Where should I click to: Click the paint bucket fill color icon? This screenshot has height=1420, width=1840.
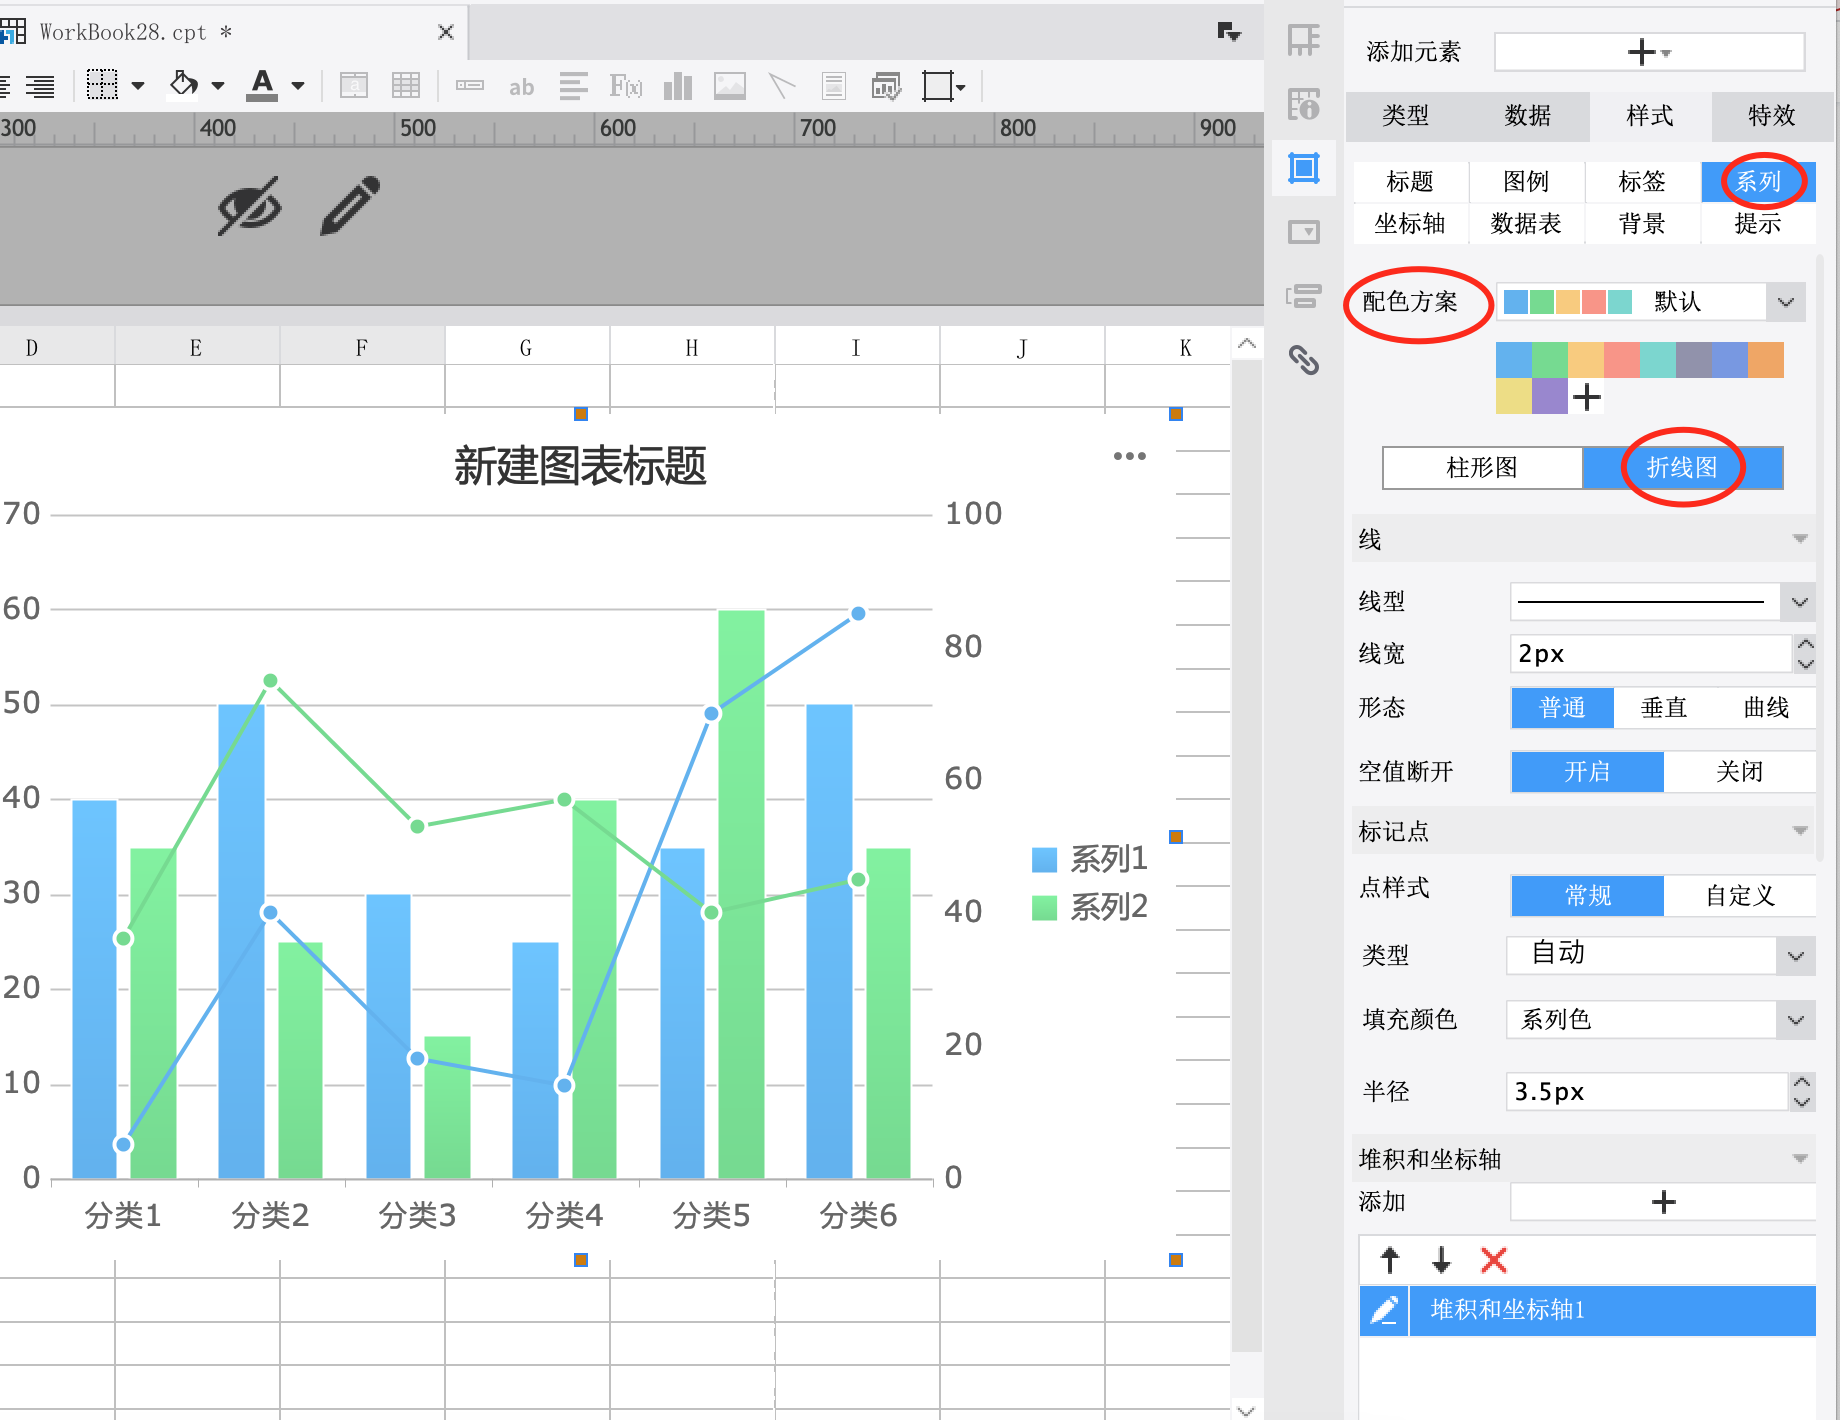(183, 85)
